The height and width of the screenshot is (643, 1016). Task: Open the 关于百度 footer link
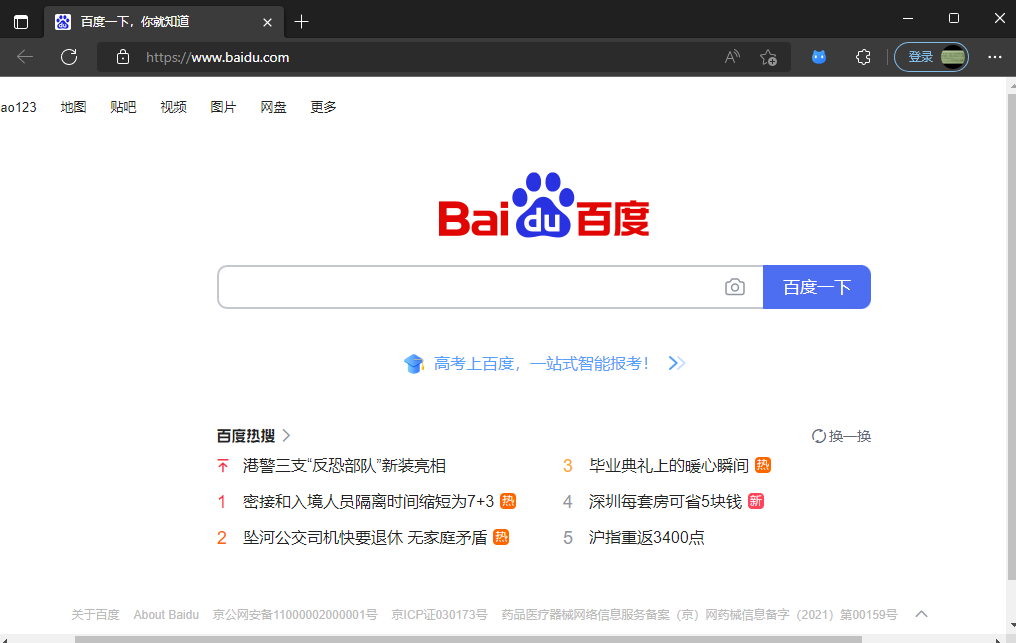(95, 614)
